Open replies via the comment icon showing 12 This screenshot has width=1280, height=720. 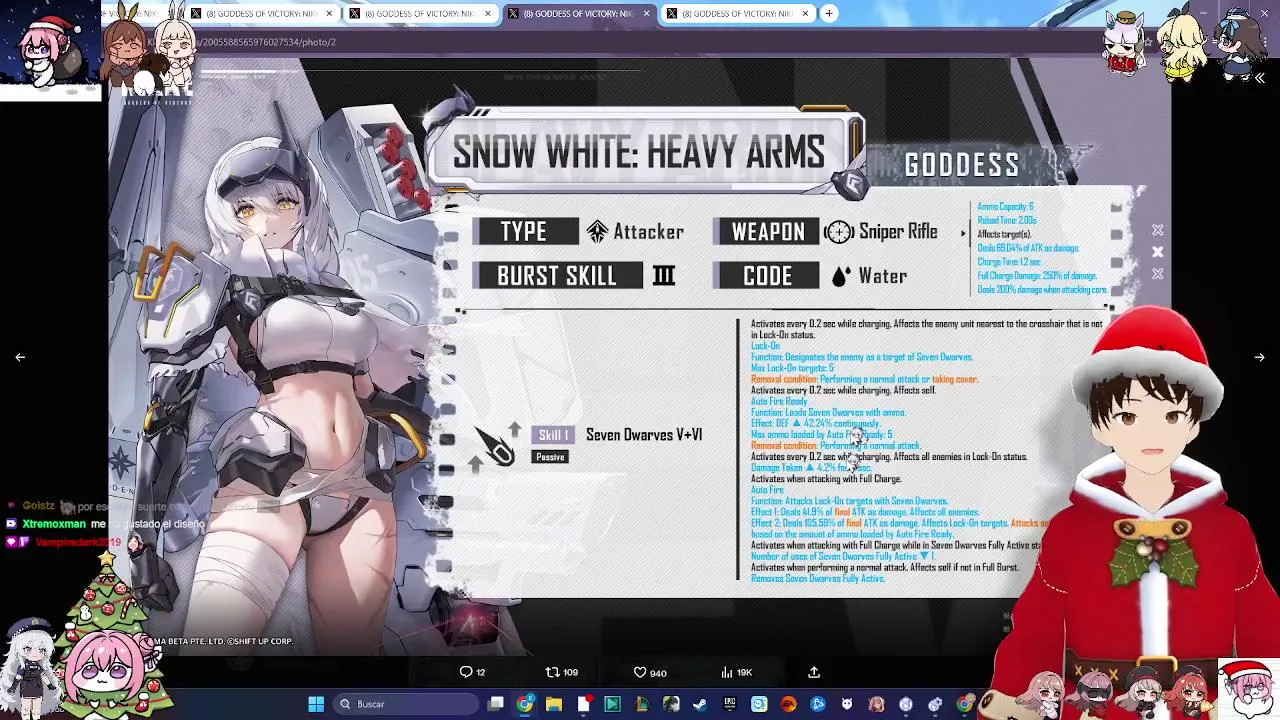point(472,672)
